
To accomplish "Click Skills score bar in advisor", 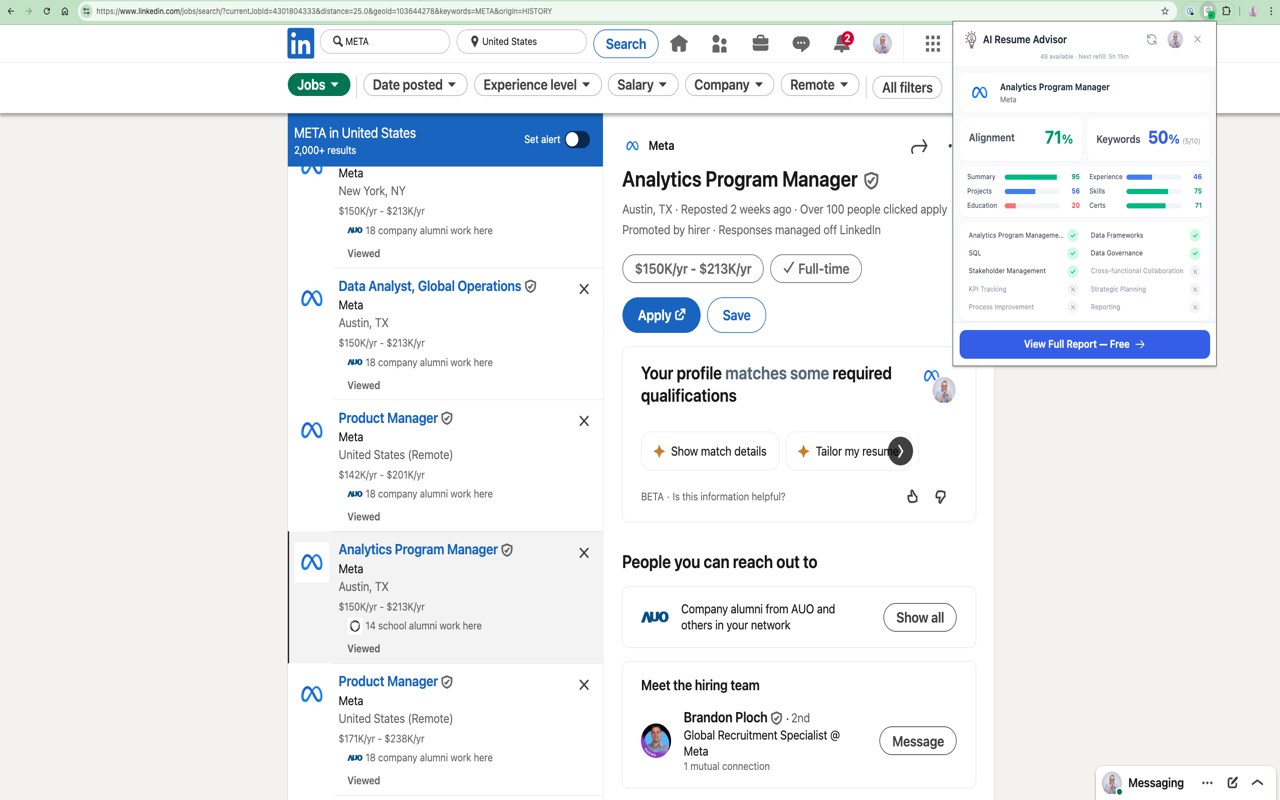I will (x=1153, y=191).
